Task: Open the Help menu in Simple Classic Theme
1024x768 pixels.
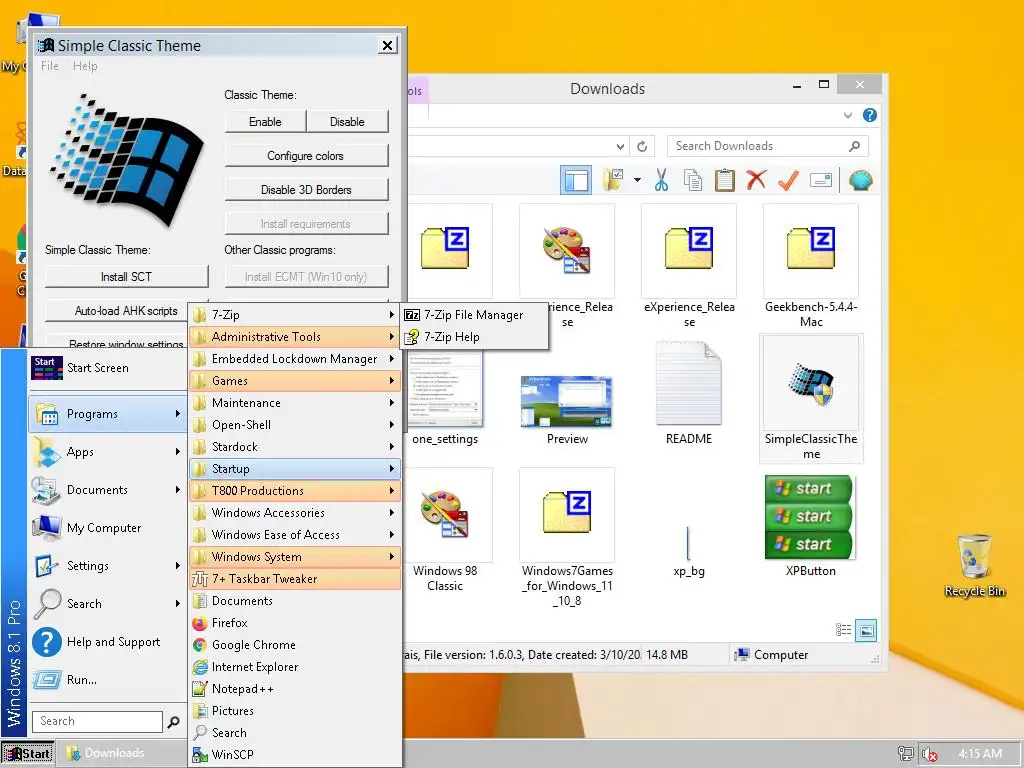Action: pos(85,66)
